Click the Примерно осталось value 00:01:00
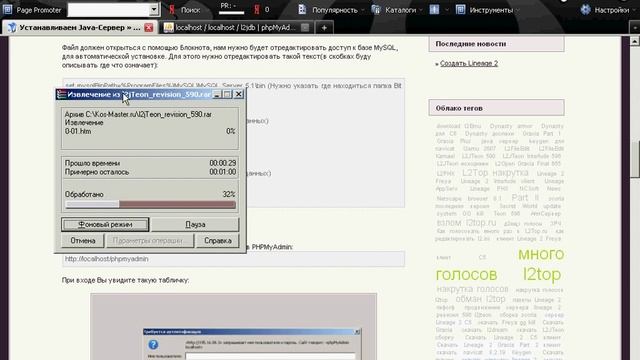 [222, 172]
